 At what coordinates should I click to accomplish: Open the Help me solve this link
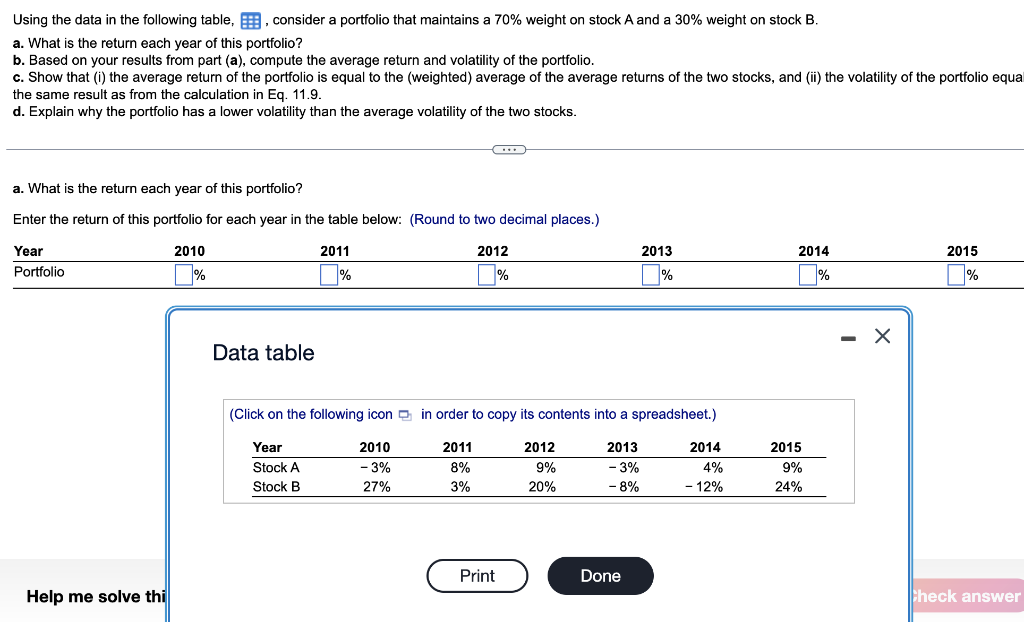click(95, 597)
